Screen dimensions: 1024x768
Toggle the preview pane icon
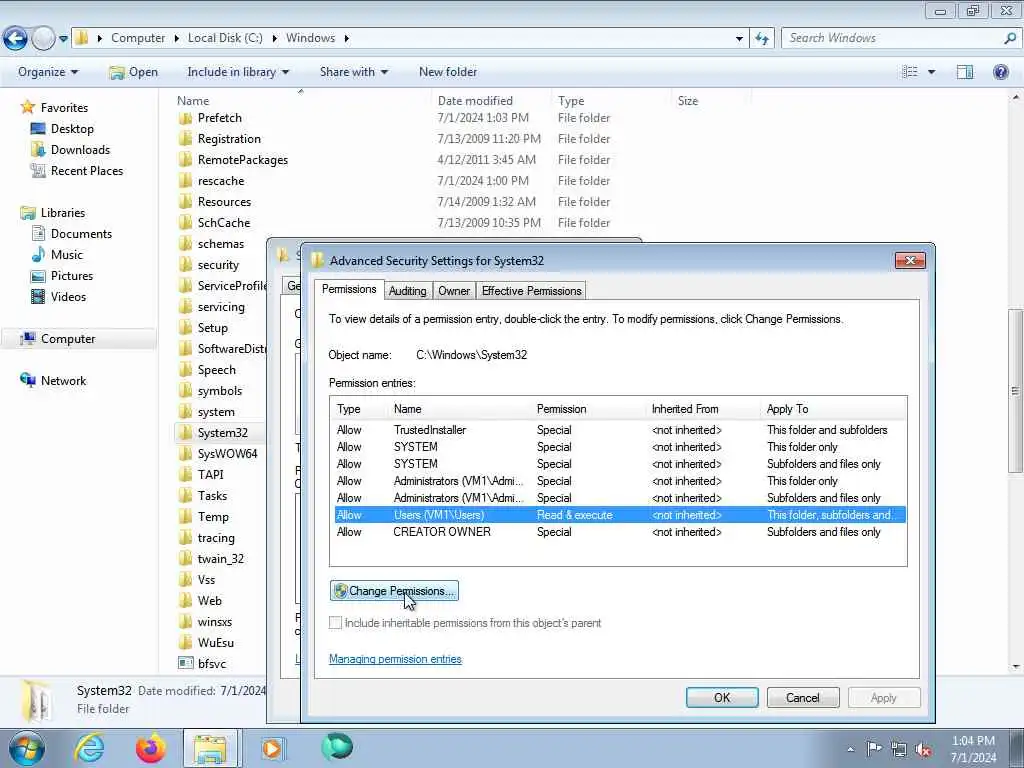(965, 72)
